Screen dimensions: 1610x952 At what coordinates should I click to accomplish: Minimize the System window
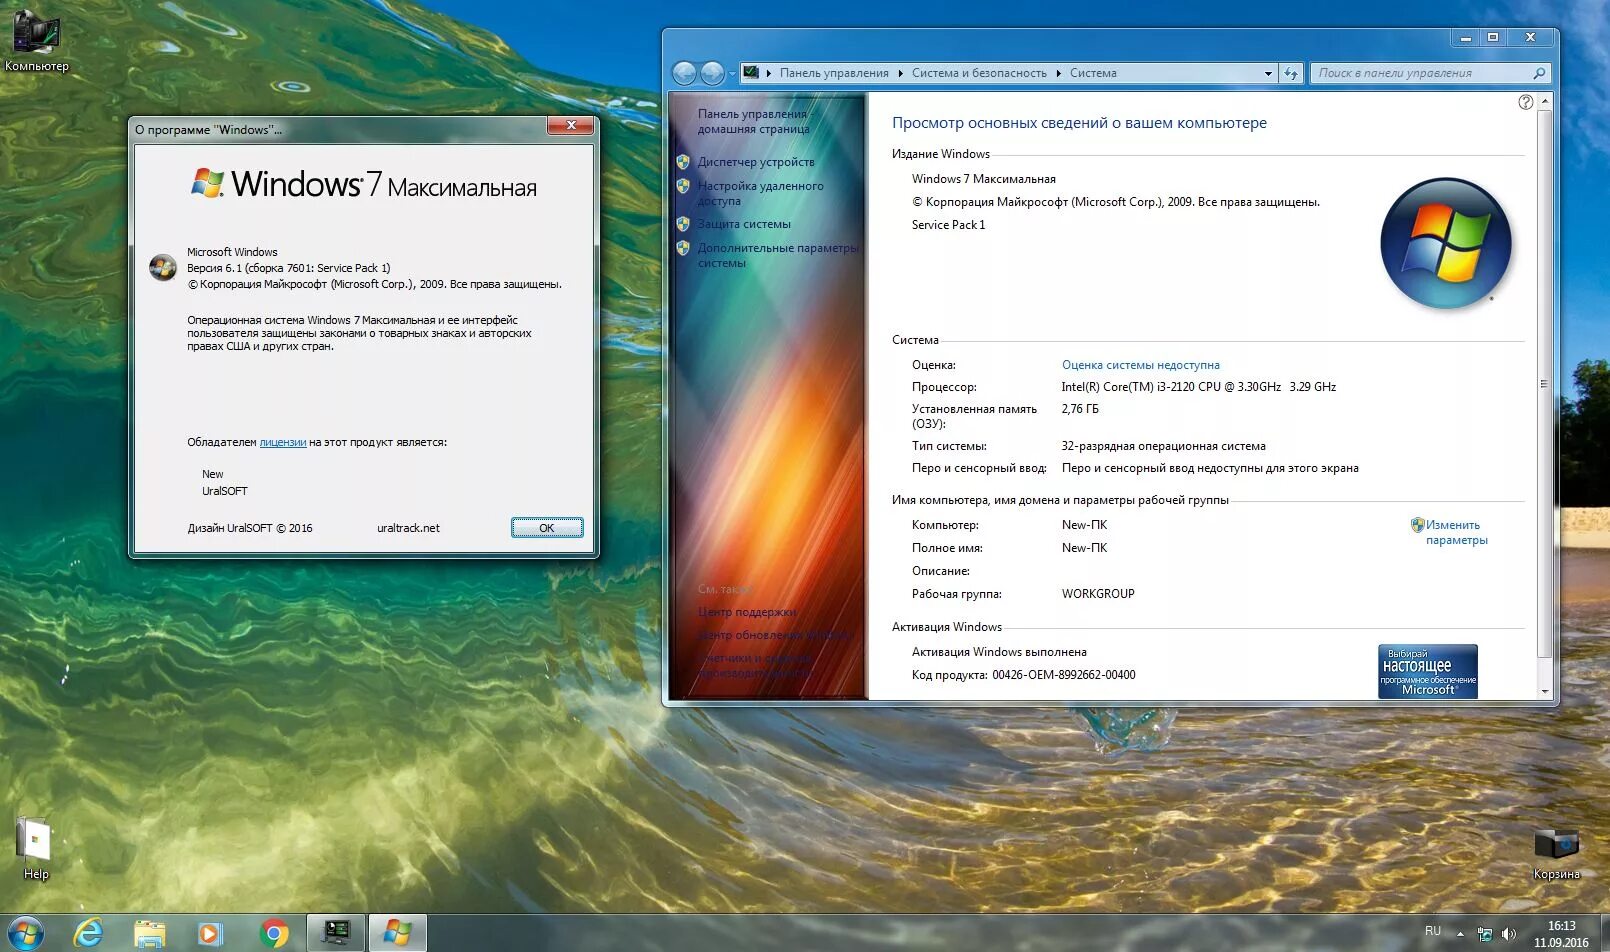(1466, 38)
